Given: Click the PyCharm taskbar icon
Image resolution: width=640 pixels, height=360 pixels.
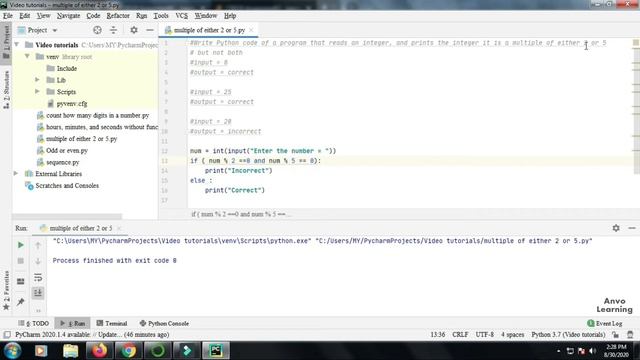Looking at the screenshot, I should 216,351.
